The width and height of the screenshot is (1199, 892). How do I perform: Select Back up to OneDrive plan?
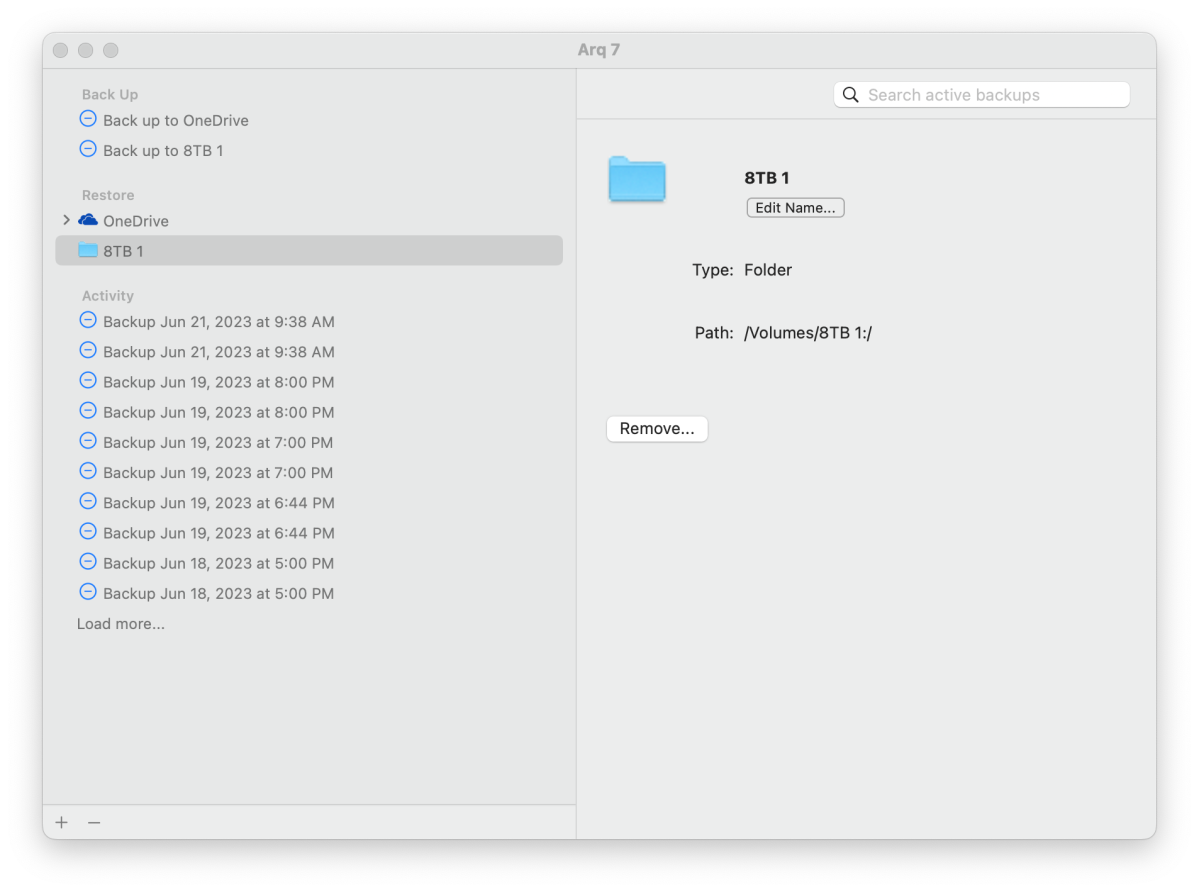tap(175, 121)
